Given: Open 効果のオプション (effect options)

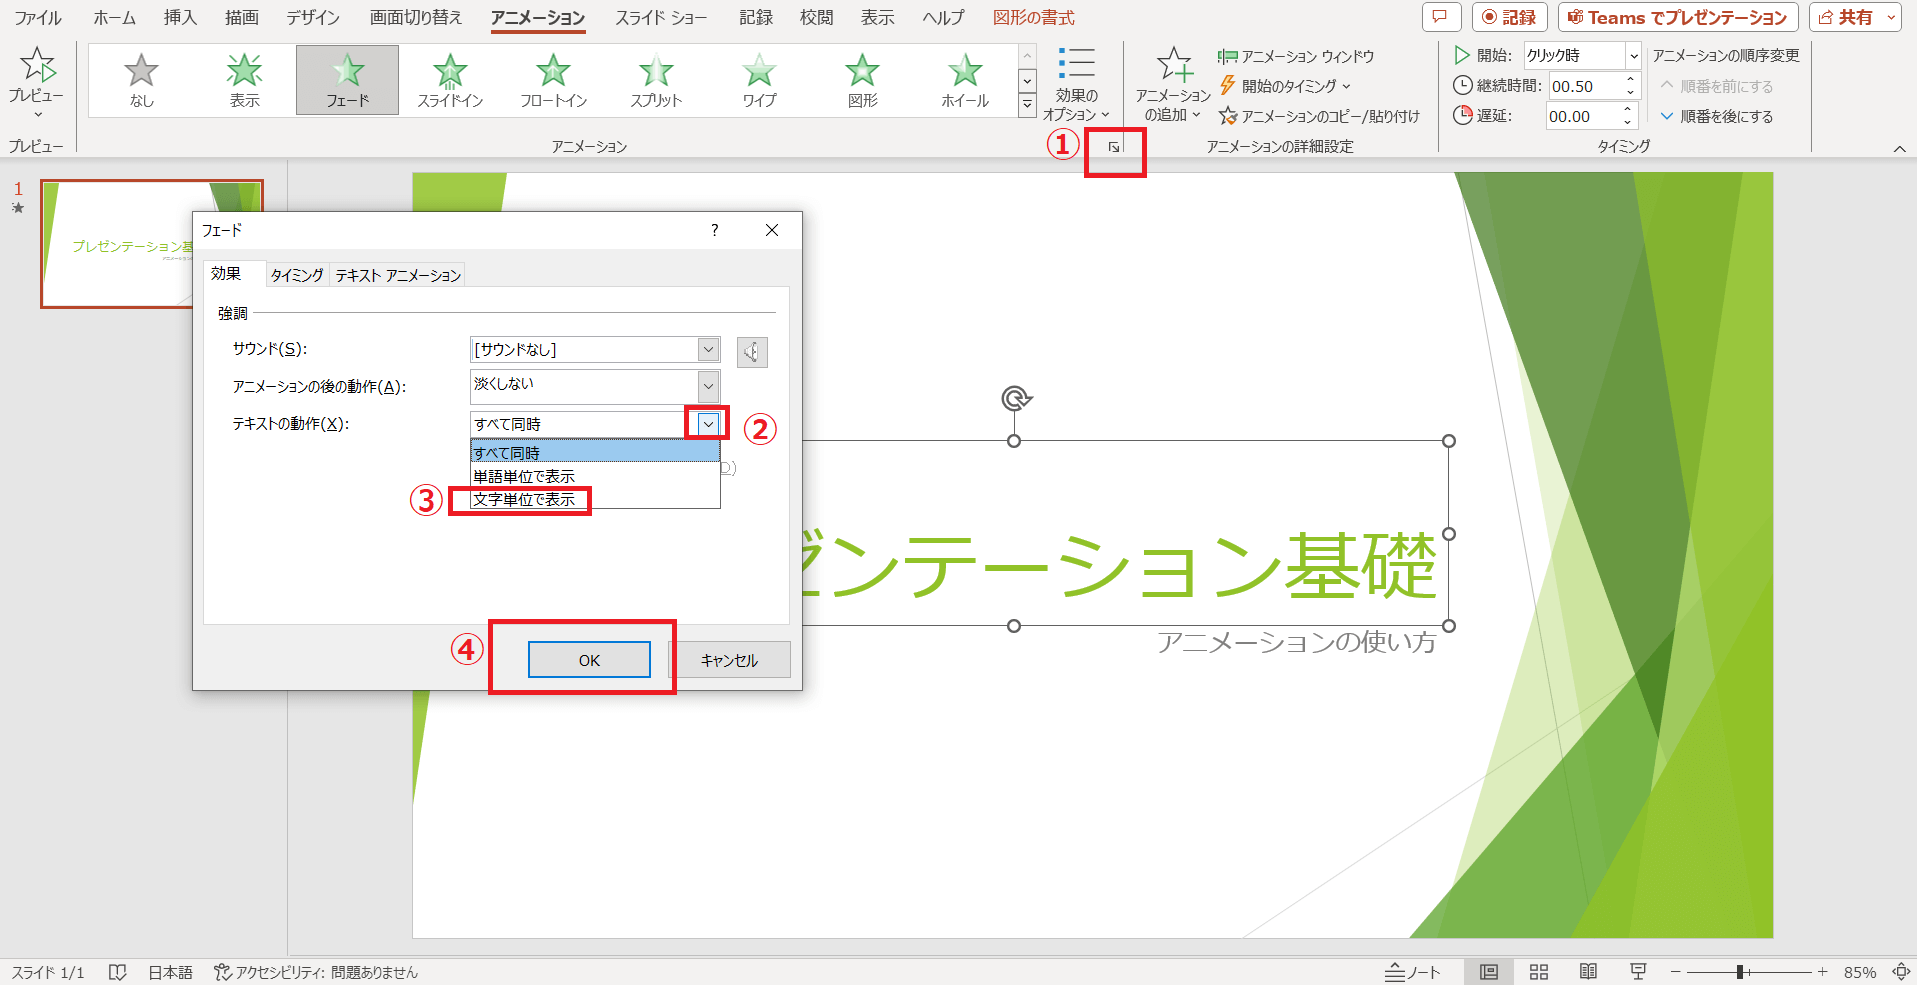Looking at the screenshot, I should click(x=1076, y=83).
